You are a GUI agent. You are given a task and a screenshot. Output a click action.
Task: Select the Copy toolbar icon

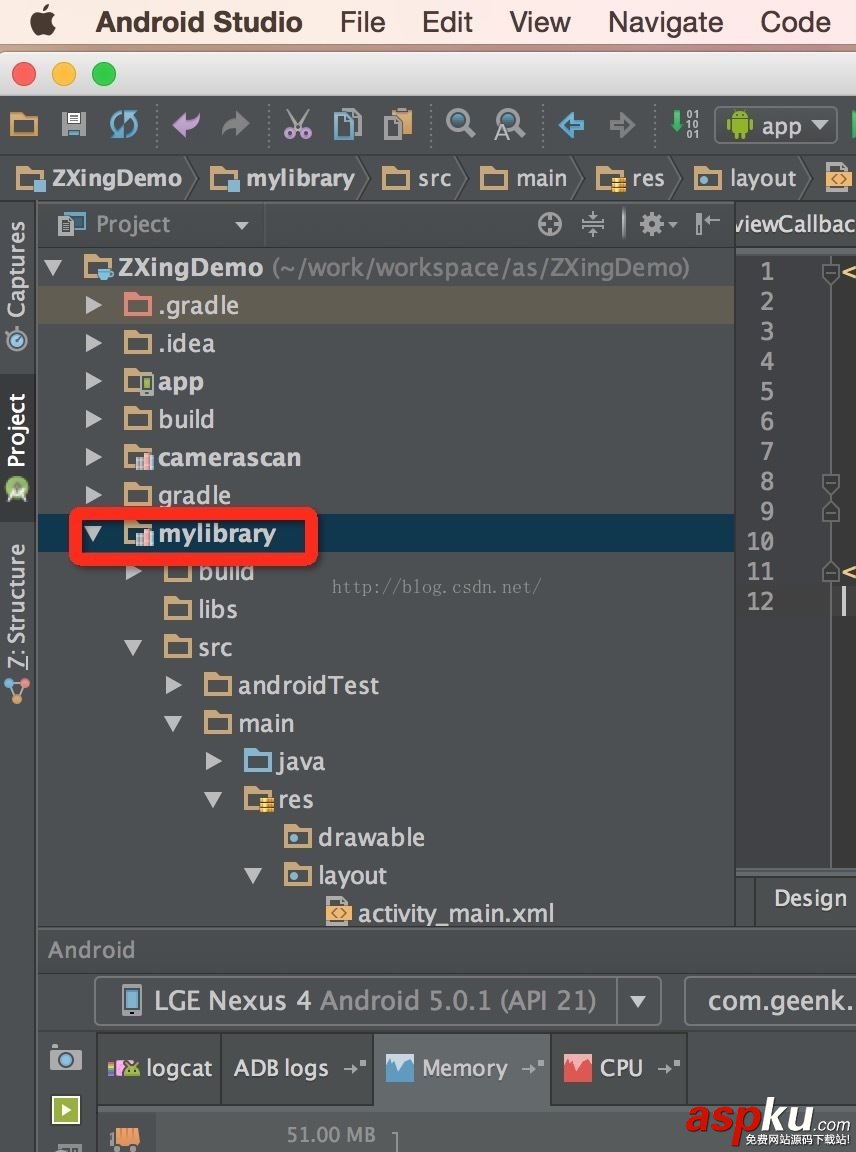(347, 124)
